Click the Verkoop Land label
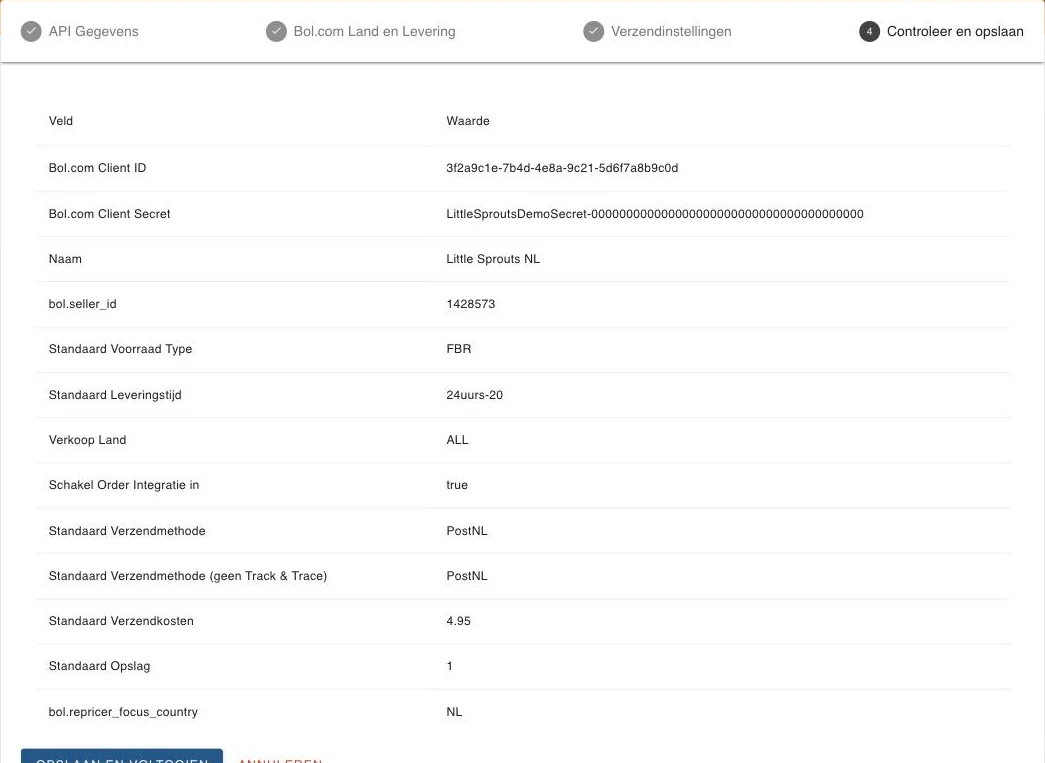 click(x=87, y=440)
